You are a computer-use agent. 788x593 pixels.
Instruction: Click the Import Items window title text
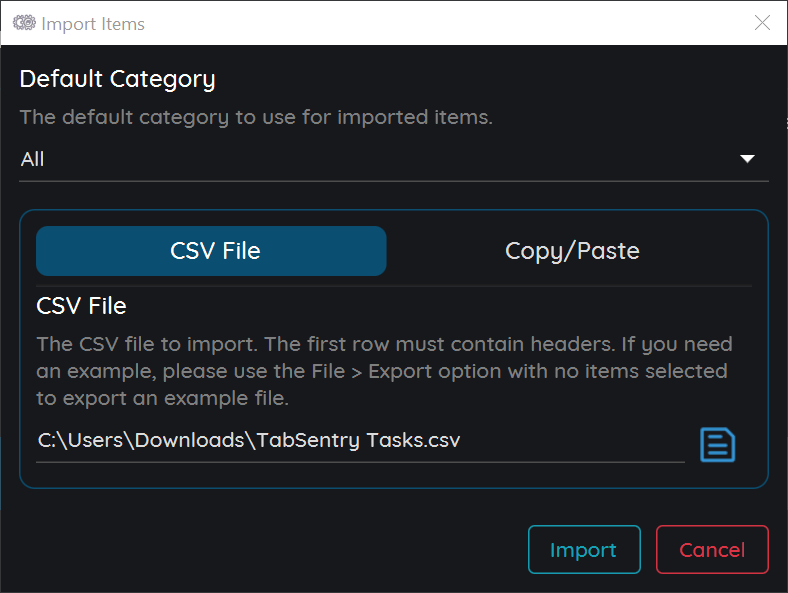pyautogui.click(x=93, y=24)
